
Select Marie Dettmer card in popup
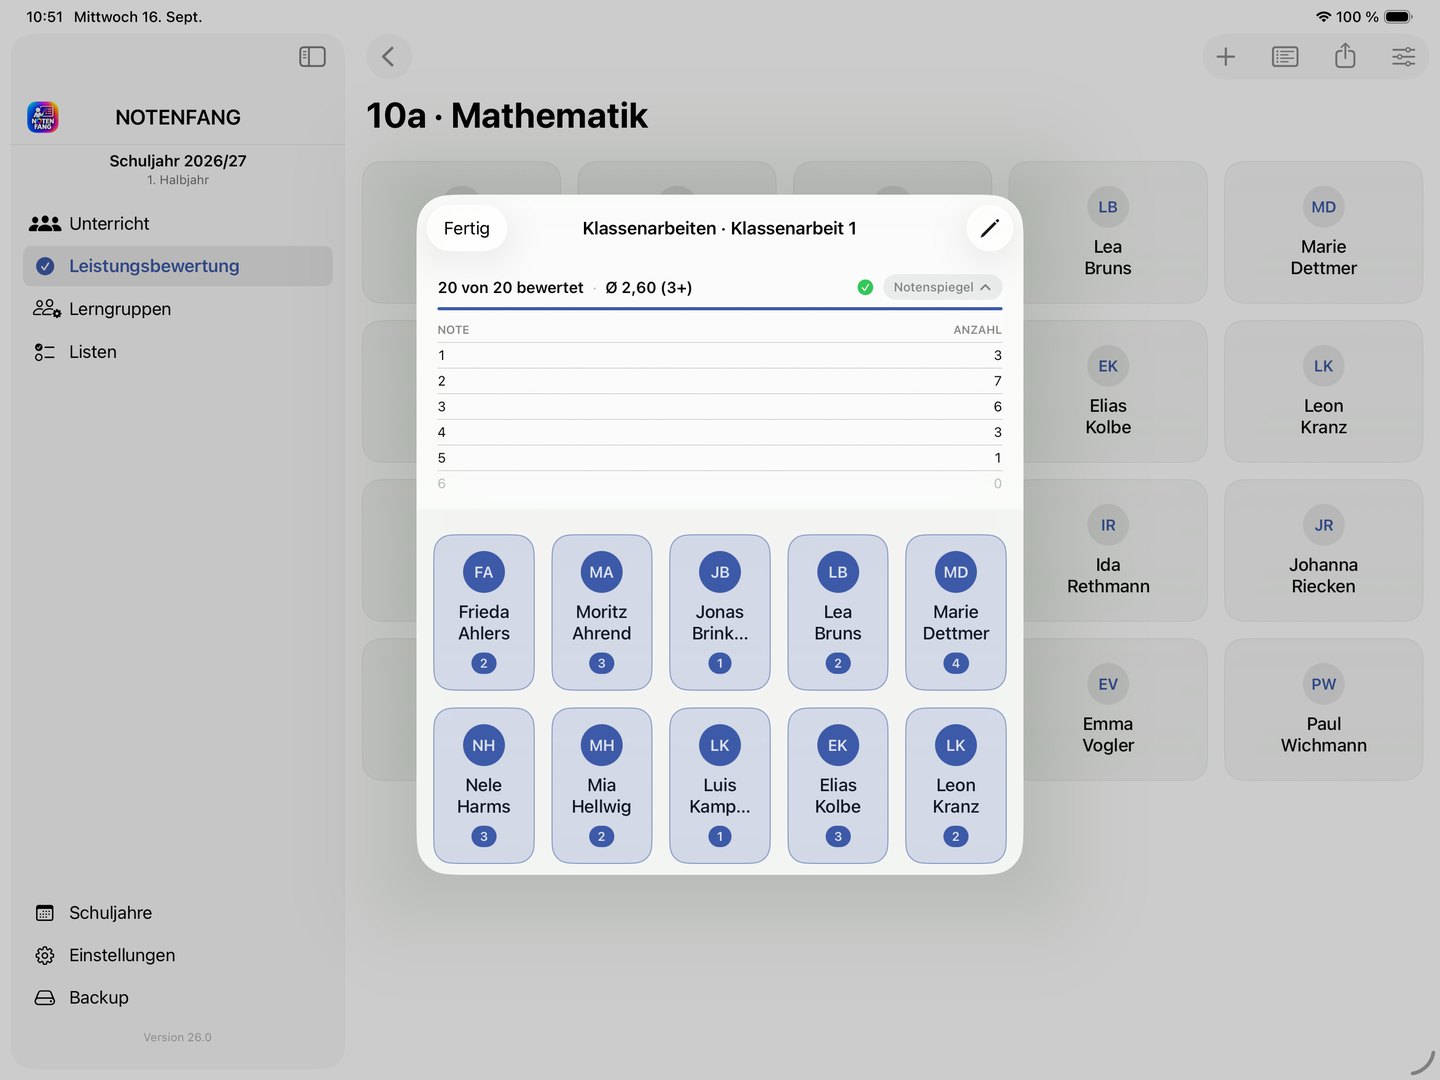point(956,612)
